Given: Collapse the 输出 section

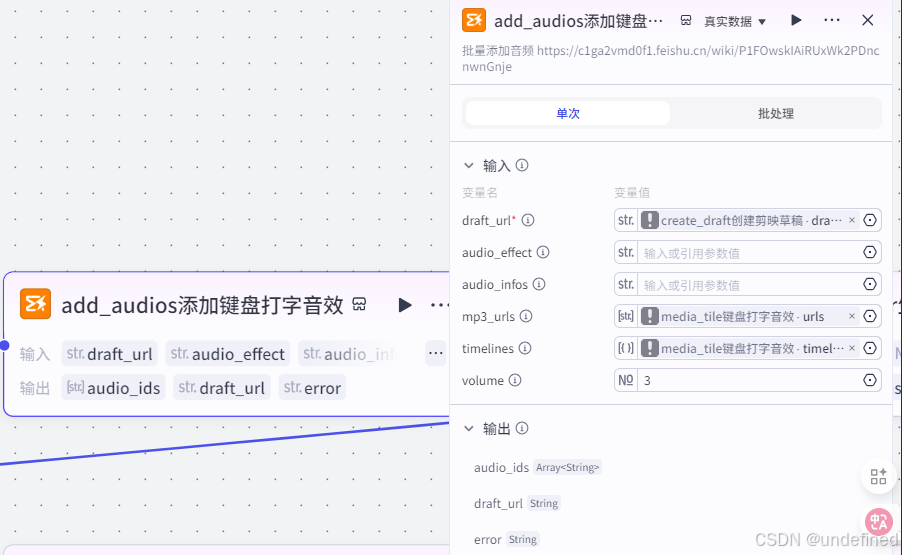Looking at the screenshot, I should click(469, 428).
